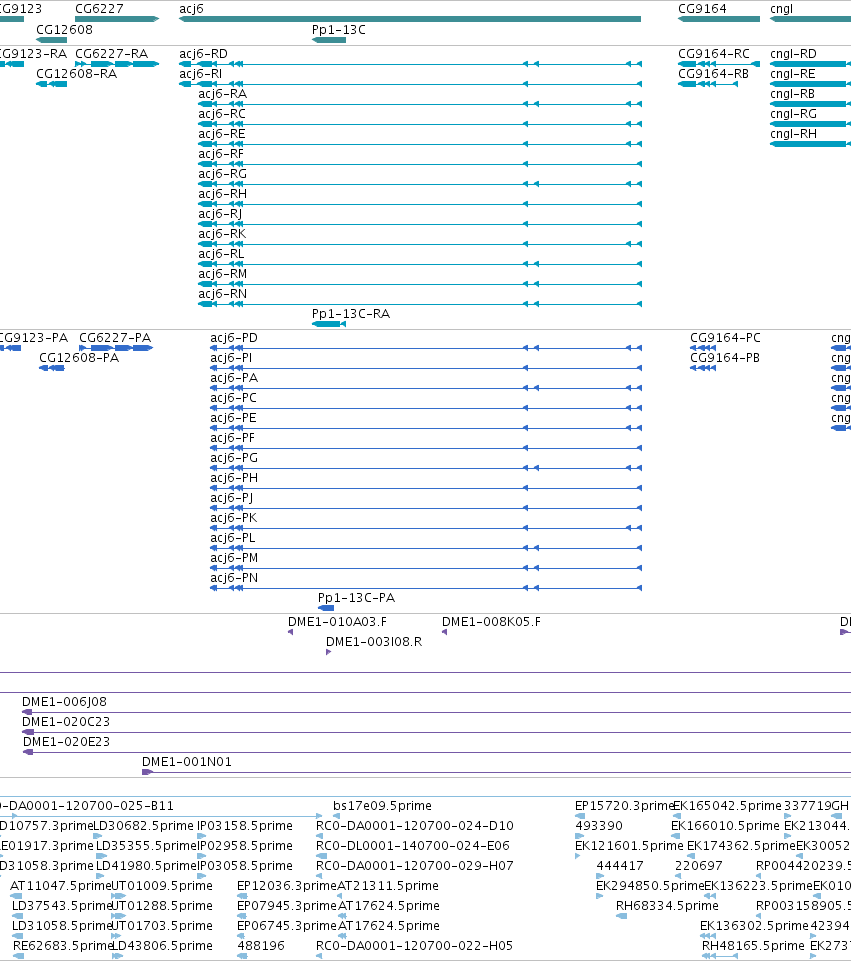Click transcript acj6-RG

[222, 174]
